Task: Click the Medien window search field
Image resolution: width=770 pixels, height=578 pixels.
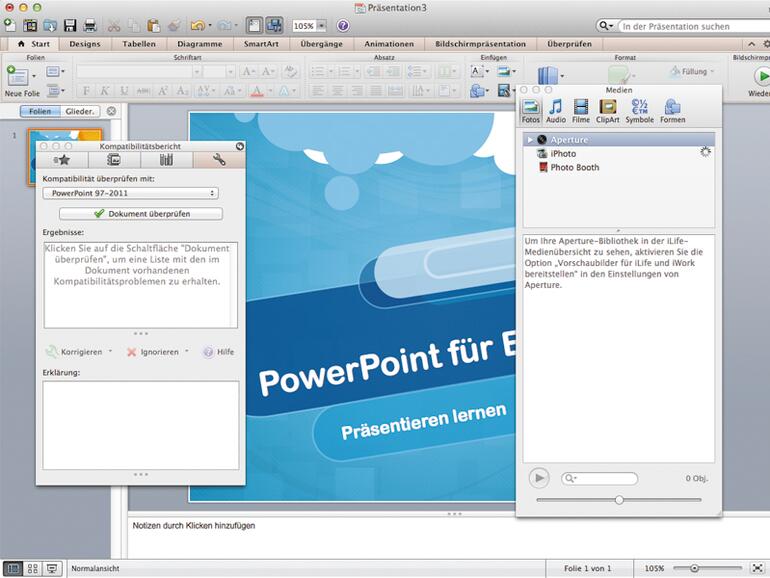Action: tap(599, 478)
